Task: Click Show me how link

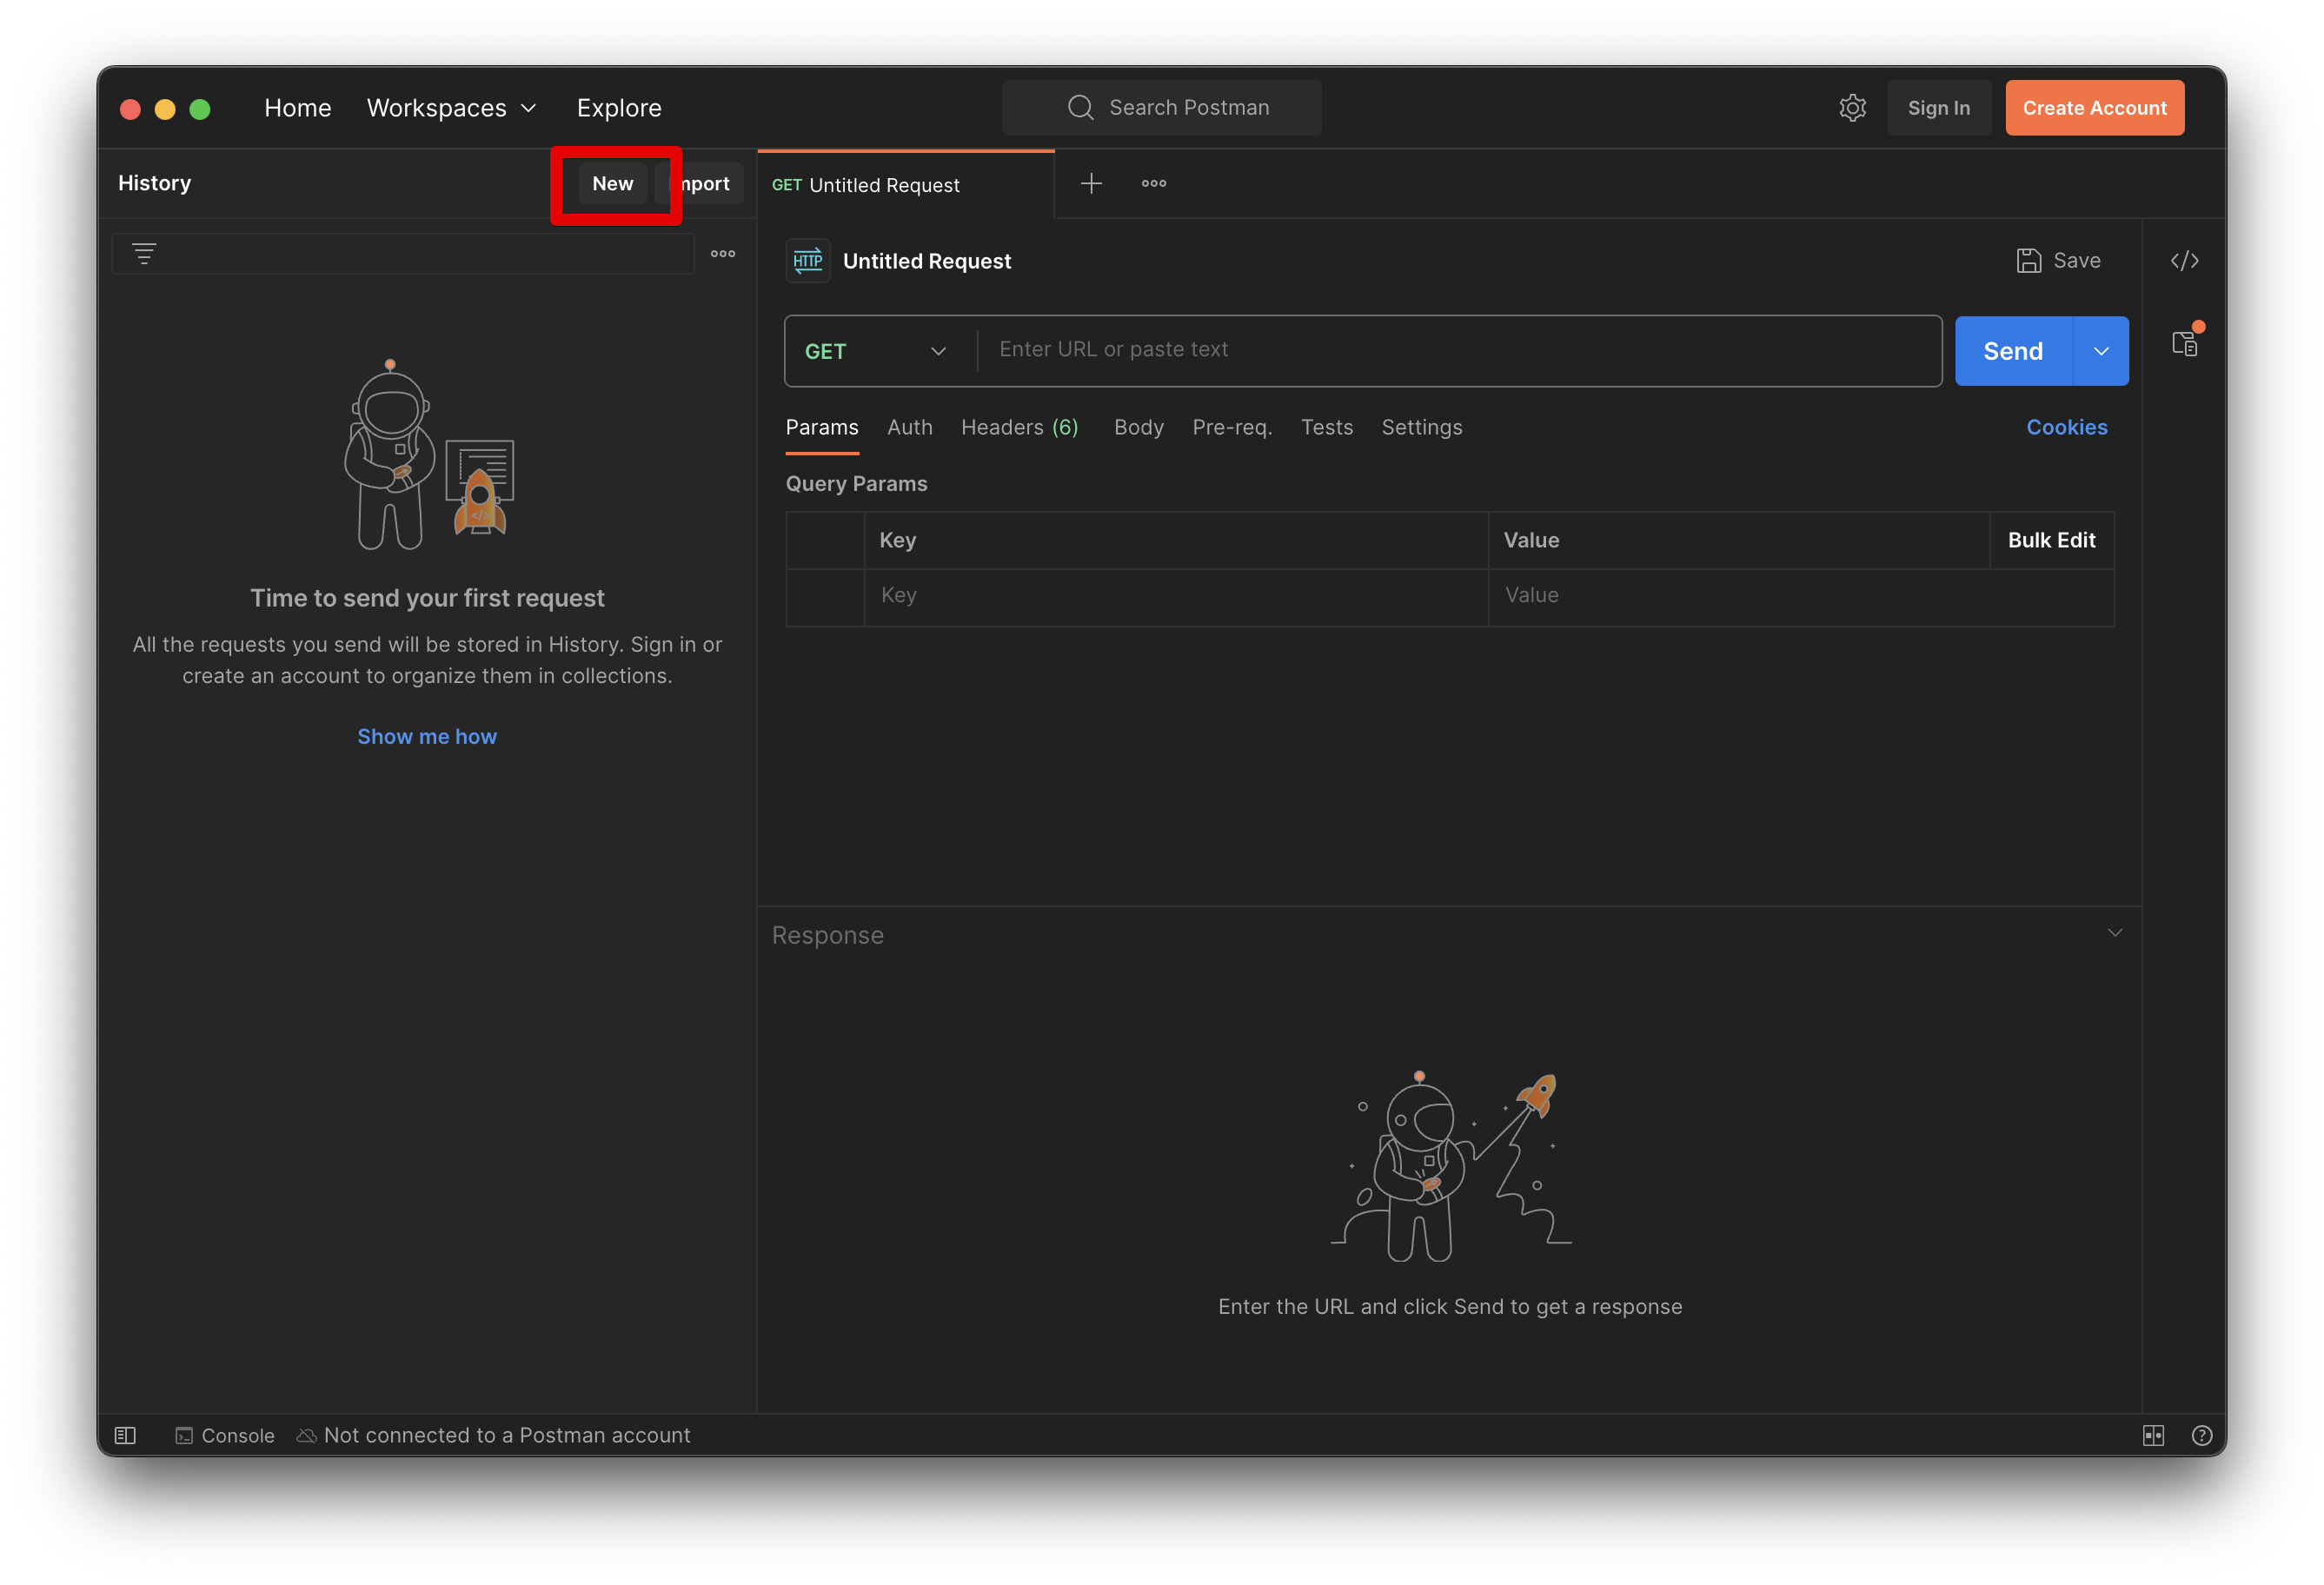Action: [x=428, y=736]
